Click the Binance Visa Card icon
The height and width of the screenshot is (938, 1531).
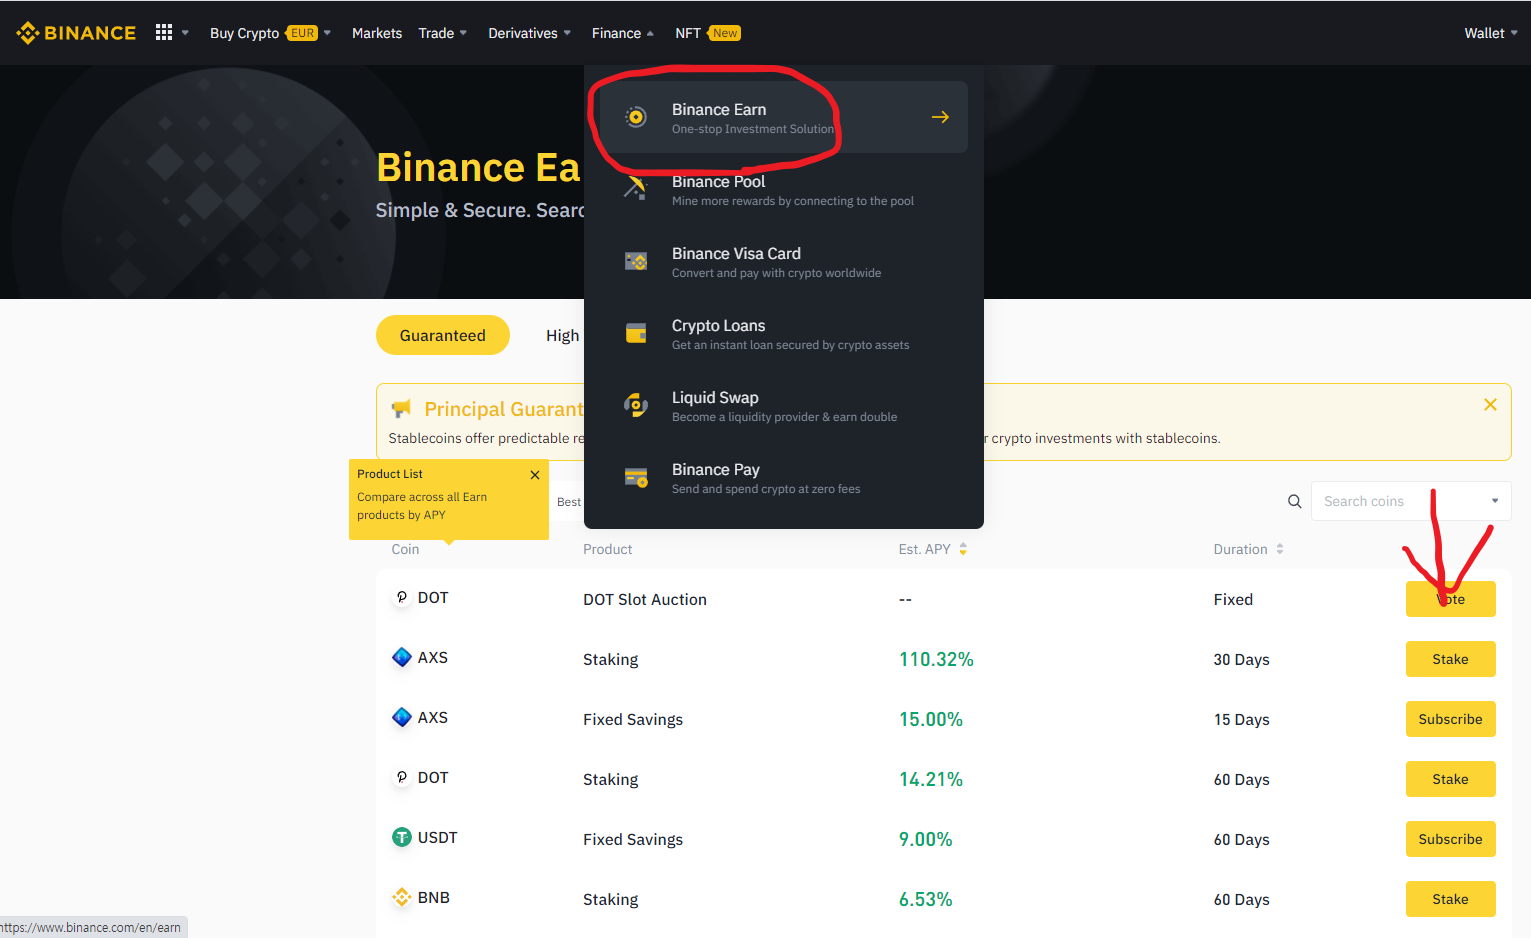pyautogui.click(x=636, y=261)
